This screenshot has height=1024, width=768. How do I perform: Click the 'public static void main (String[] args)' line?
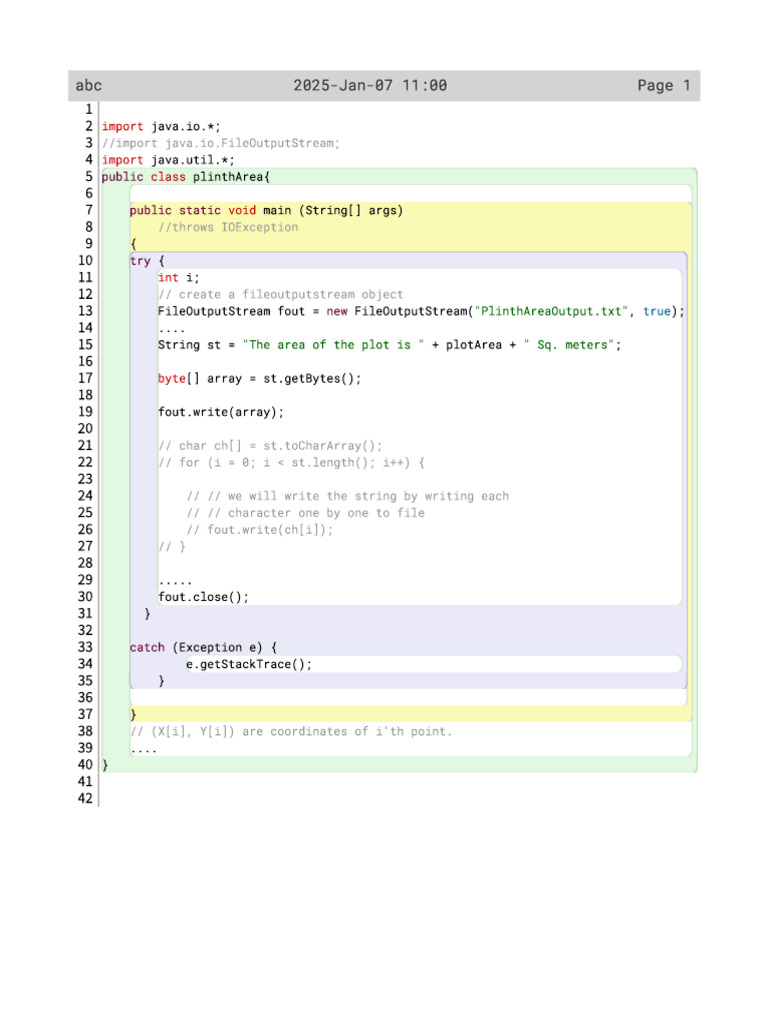(x=266, y=210)
